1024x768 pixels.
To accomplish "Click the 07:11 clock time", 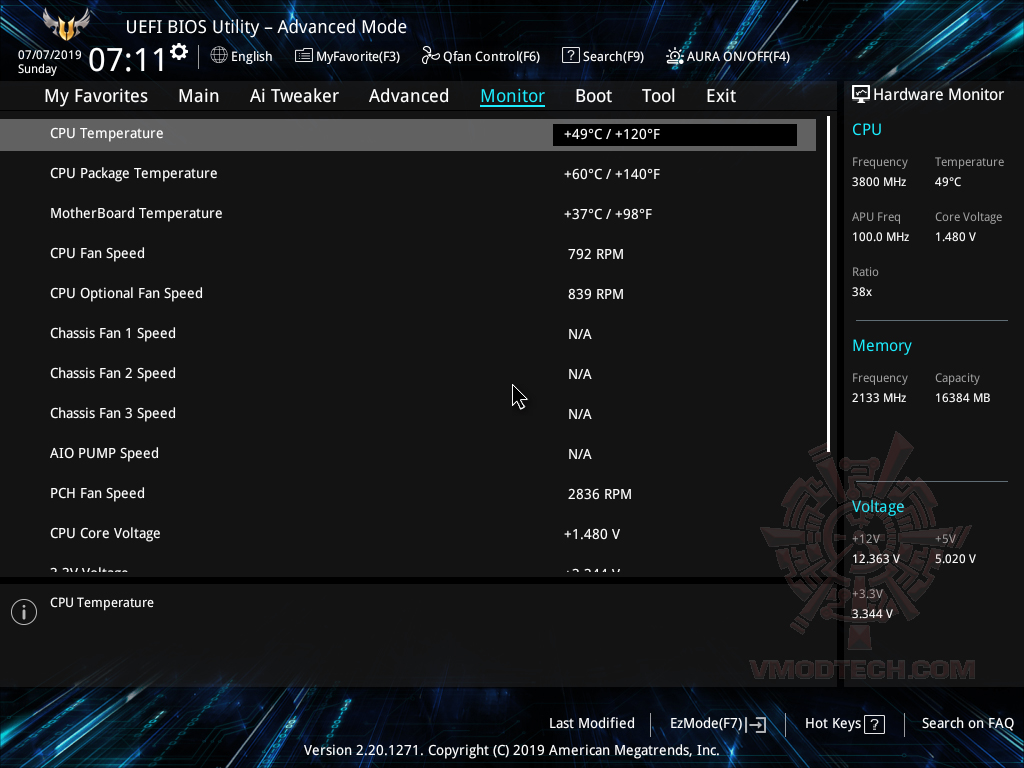I will (x=127, y=59).
